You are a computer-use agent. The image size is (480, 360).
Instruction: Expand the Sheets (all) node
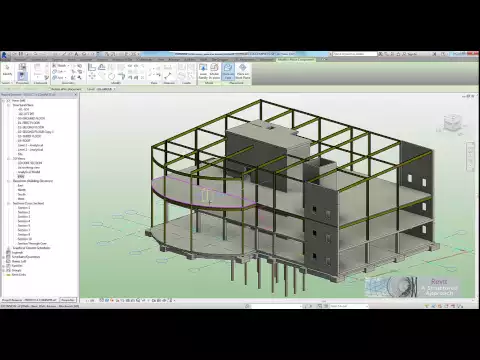coord(3,261)
